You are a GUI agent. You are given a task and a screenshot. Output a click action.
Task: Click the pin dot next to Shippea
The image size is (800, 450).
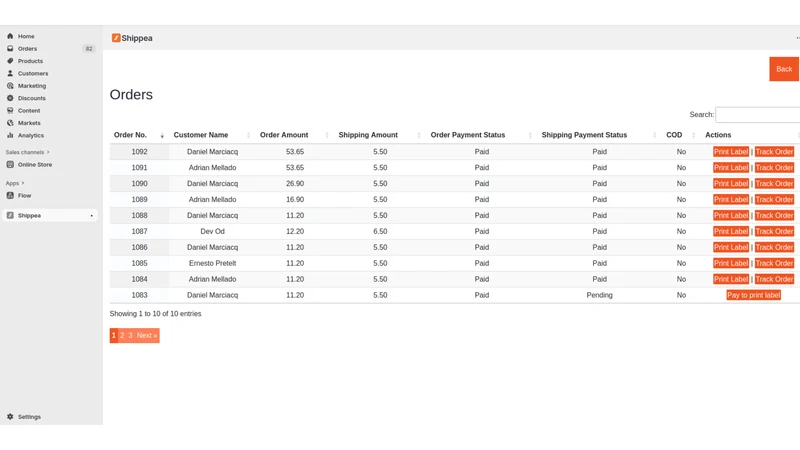tap(92, 216)
